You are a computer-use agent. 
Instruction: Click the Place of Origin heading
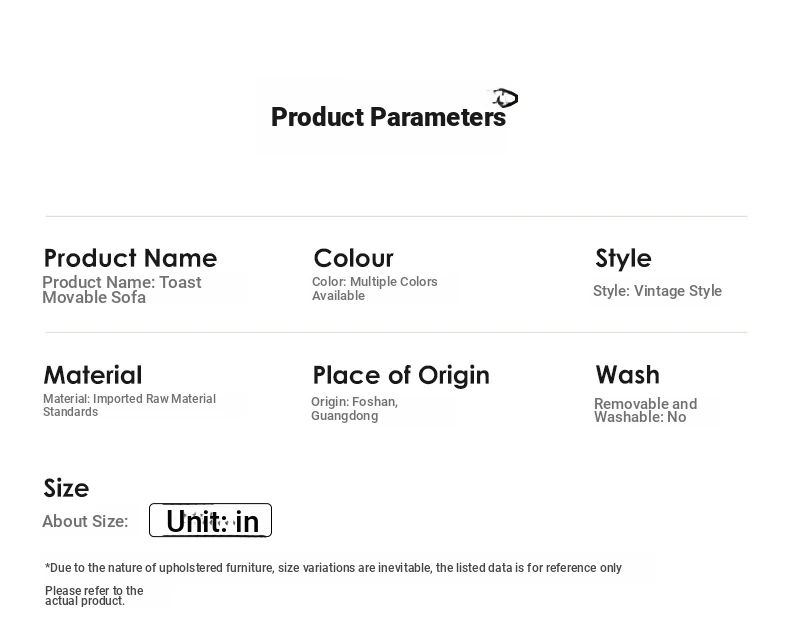click(401, 375)
